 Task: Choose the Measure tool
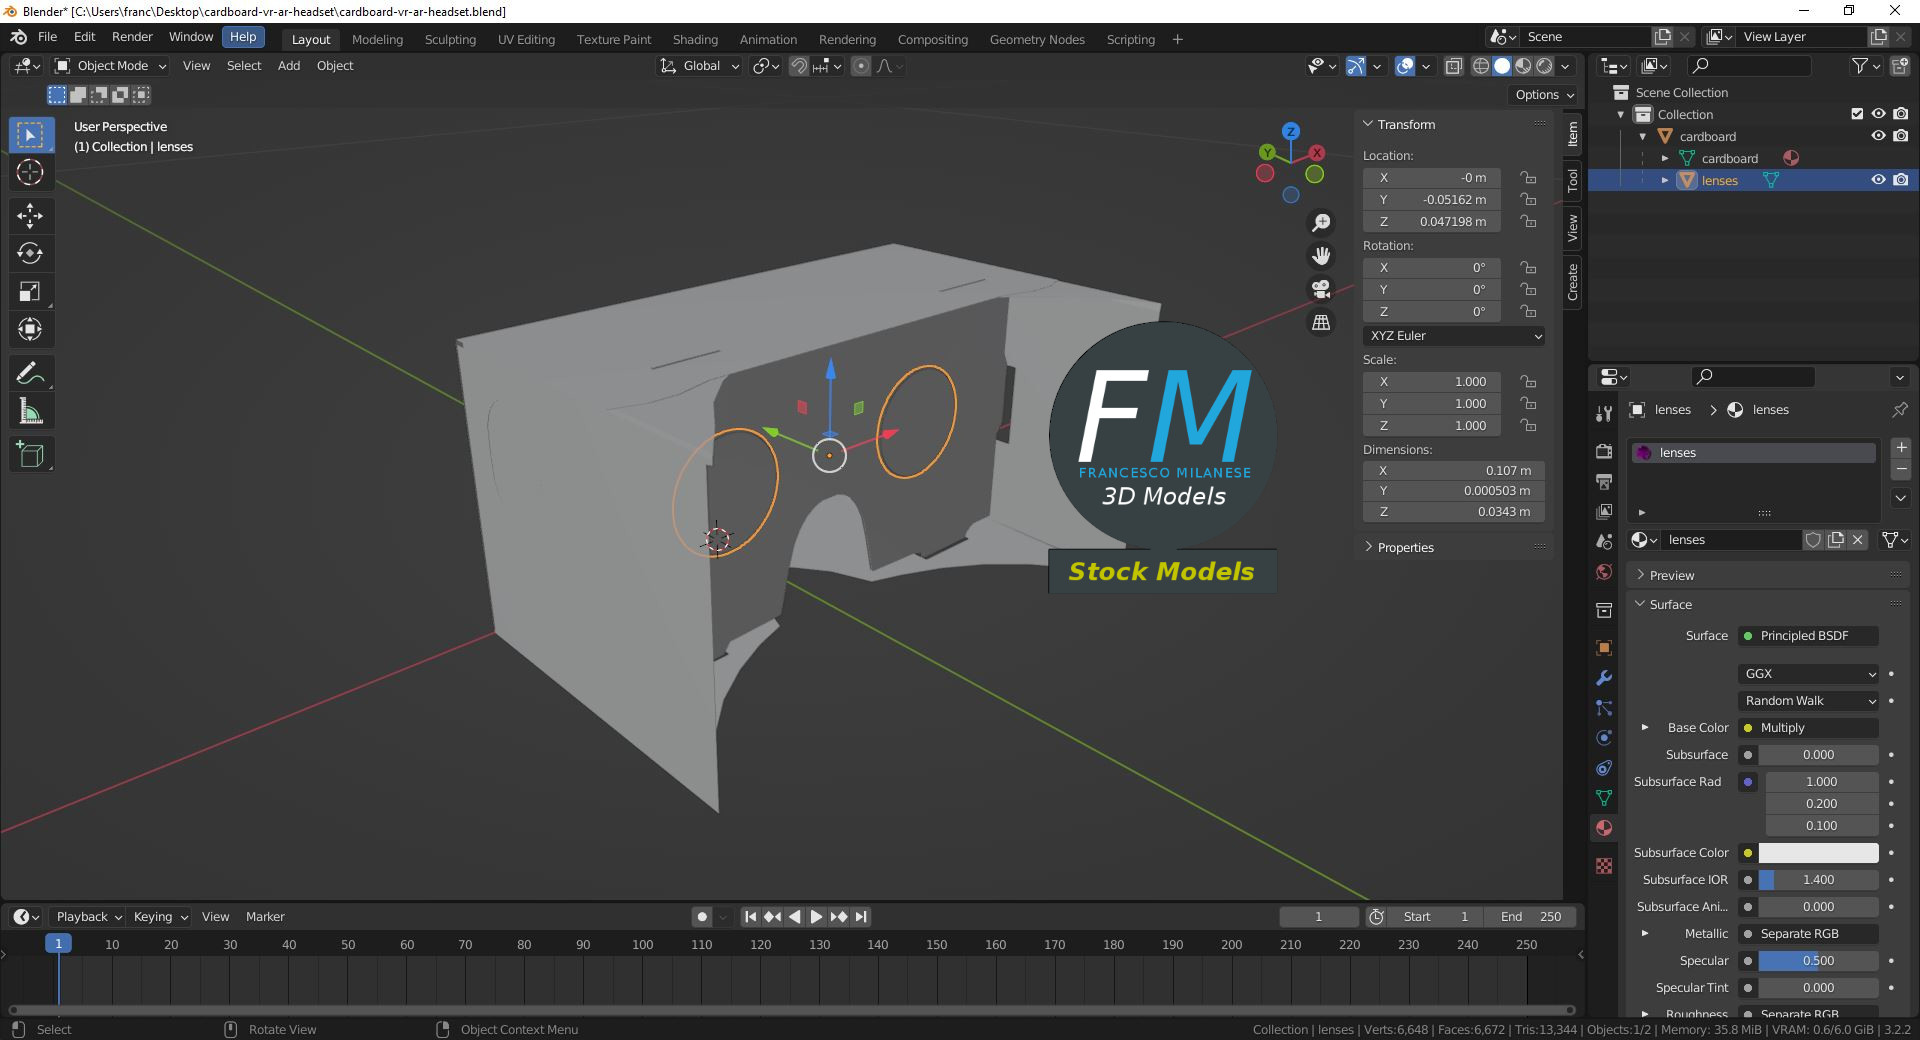point(31,412)
